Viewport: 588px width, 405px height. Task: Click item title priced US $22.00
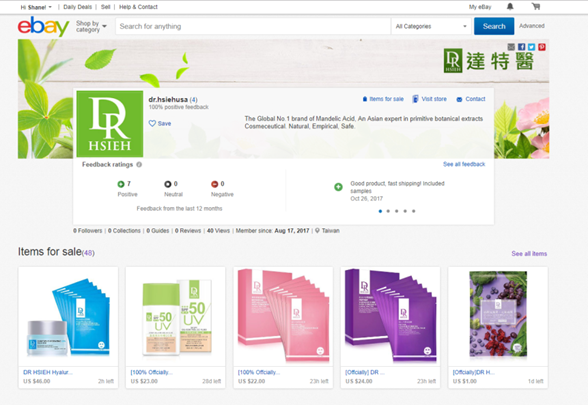point(259,372)
